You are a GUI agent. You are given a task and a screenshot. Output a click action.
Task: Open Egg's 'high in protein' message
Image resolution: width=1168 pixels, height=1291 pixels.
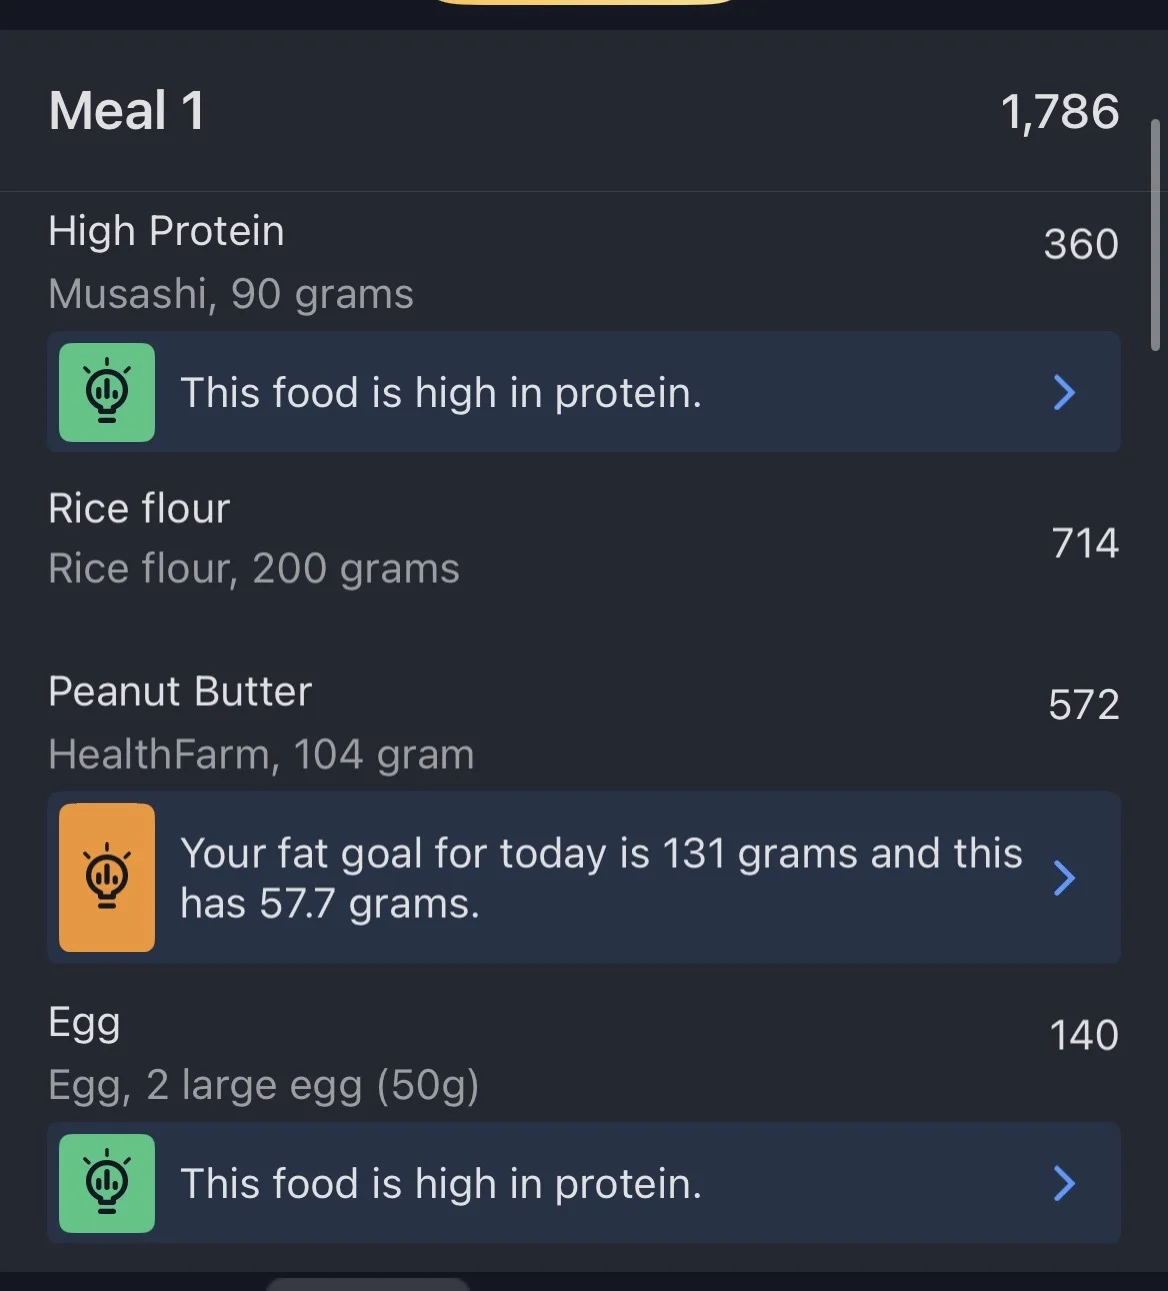pos(441,1183)
